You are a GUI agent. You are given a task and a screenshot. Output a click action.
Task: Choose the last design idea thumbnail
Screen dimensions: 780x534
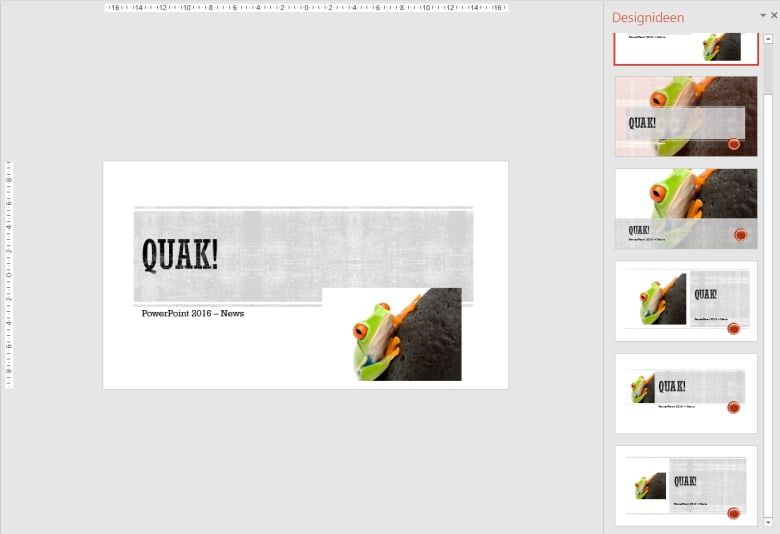coord(686,486)
